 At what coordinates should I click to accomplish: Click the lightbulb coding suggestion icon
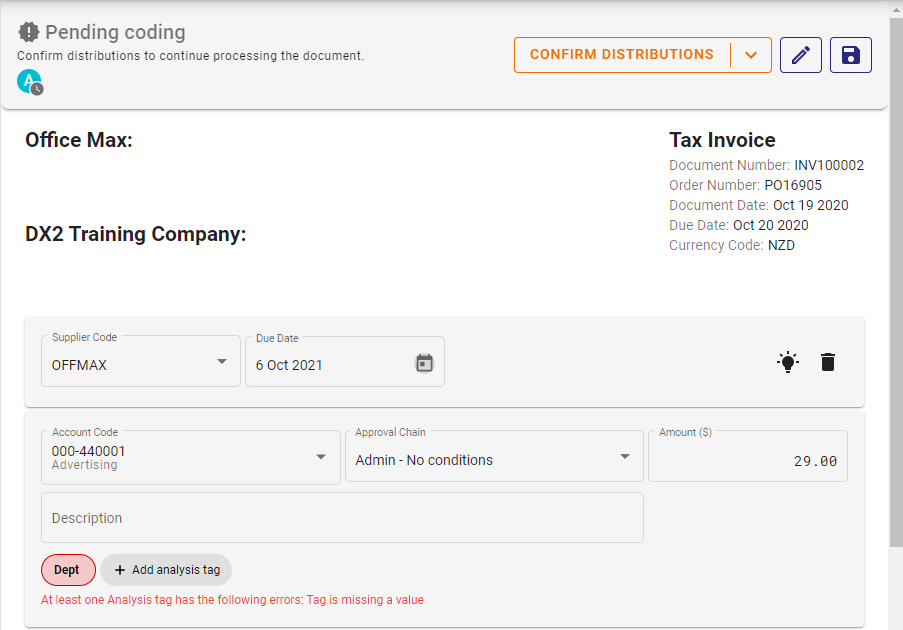[x=787, y=362]
